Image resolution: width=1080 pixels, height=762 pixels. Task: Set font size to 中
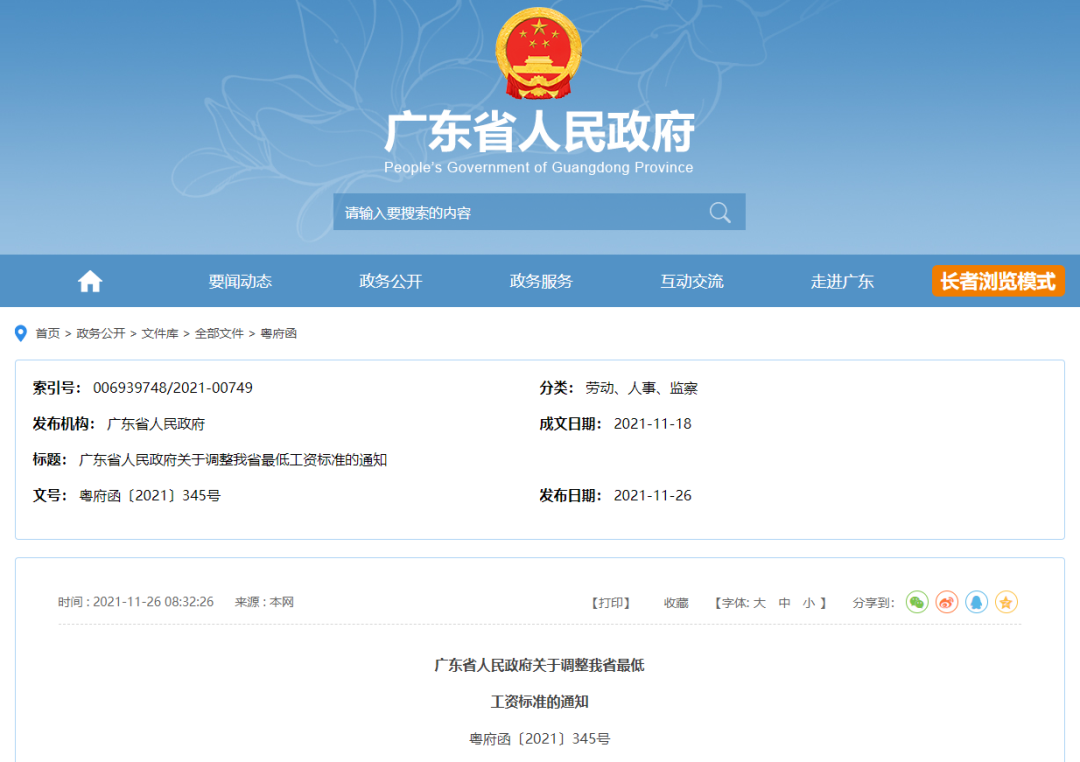[785, 603]
